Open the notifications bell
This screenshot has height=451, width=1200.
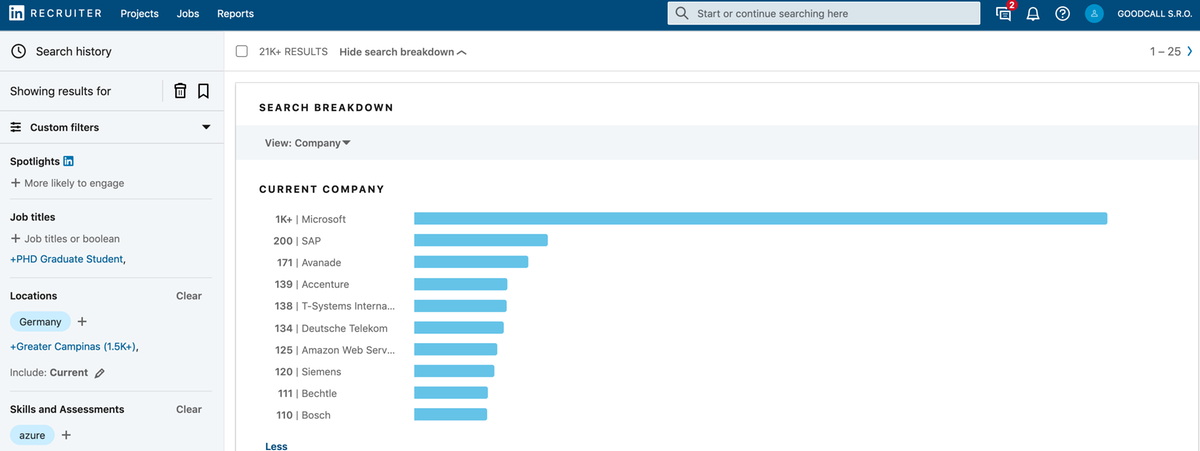click(1034, 14)
